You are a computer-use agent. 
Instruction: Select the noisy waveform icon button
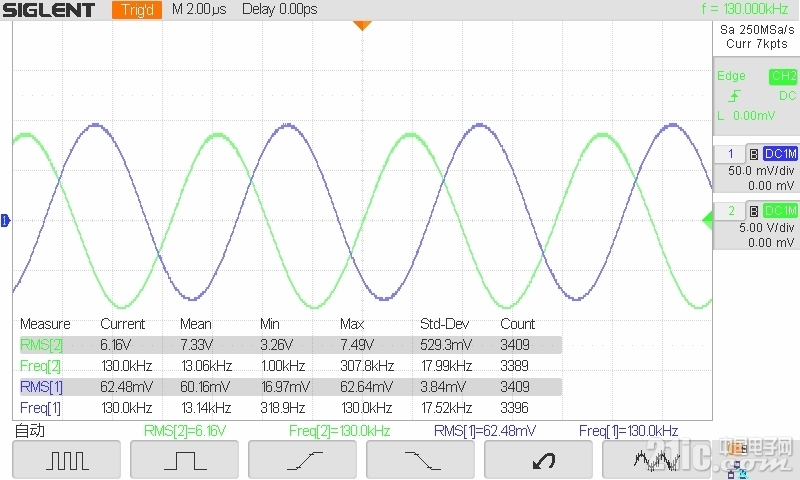pyautogui.click(x=656, y=460)
